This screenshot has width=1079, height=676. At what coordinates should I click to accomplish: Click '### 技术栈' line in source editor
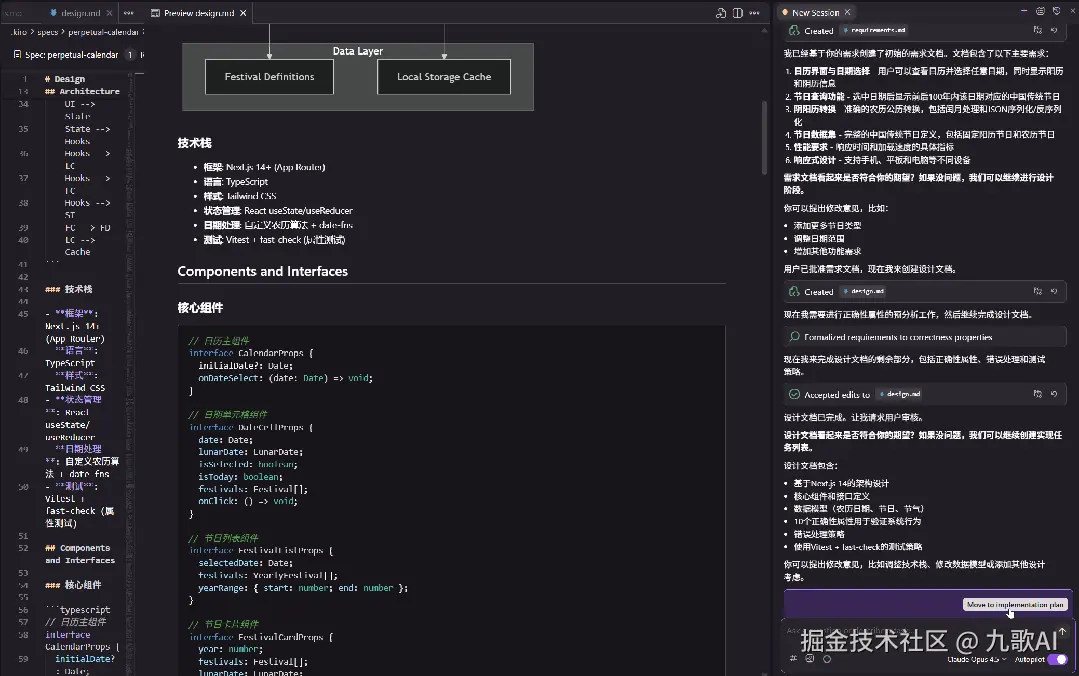(68, 289)
